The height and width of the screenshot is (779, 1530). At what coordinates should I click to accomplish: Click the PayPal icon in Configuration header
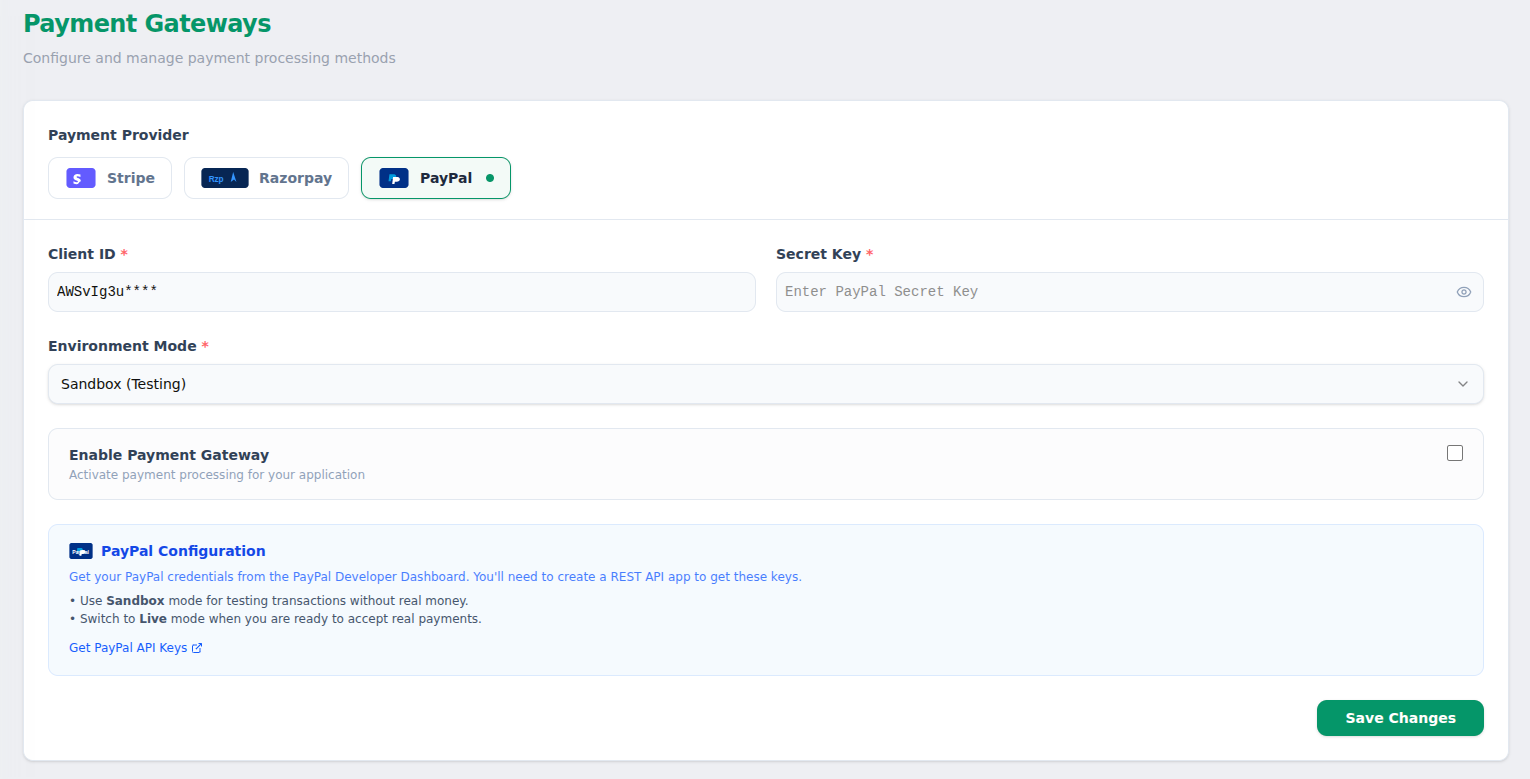pyautogui.click(x=81, y=551)
